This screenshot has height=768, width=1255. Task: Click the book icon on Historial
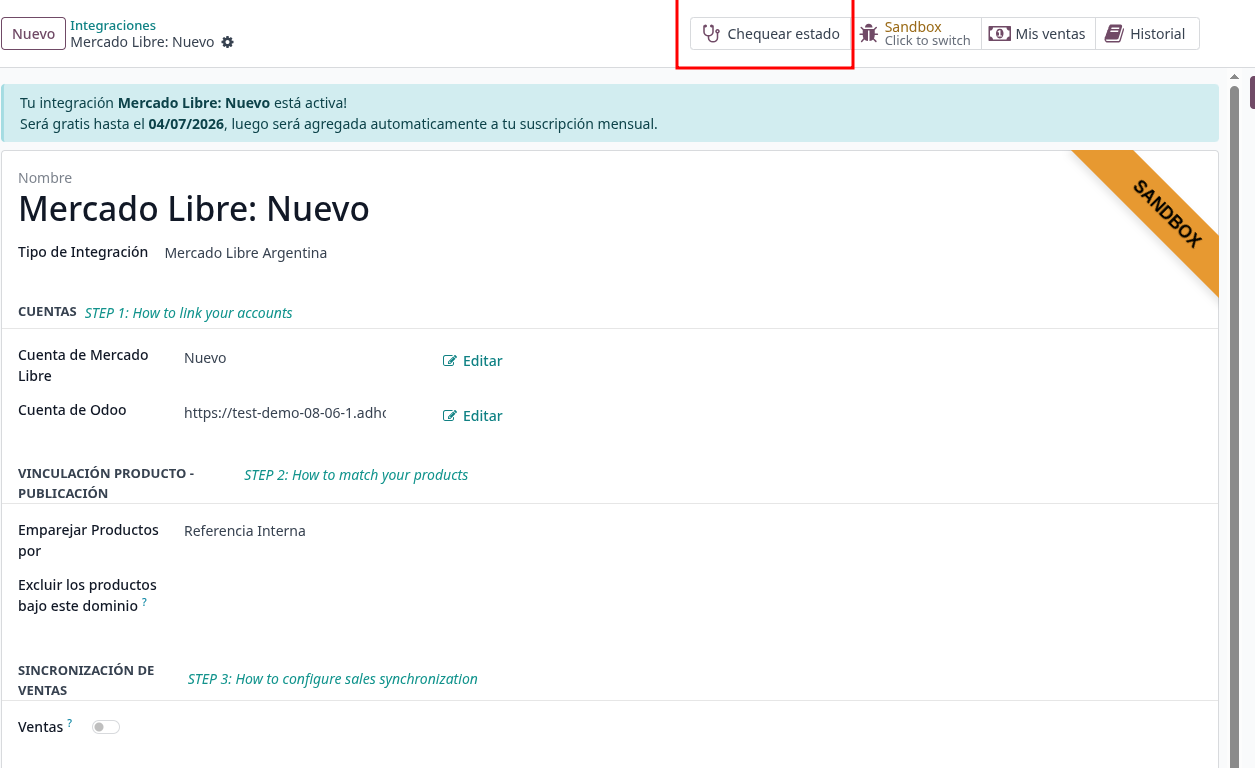click(1114, 34)
